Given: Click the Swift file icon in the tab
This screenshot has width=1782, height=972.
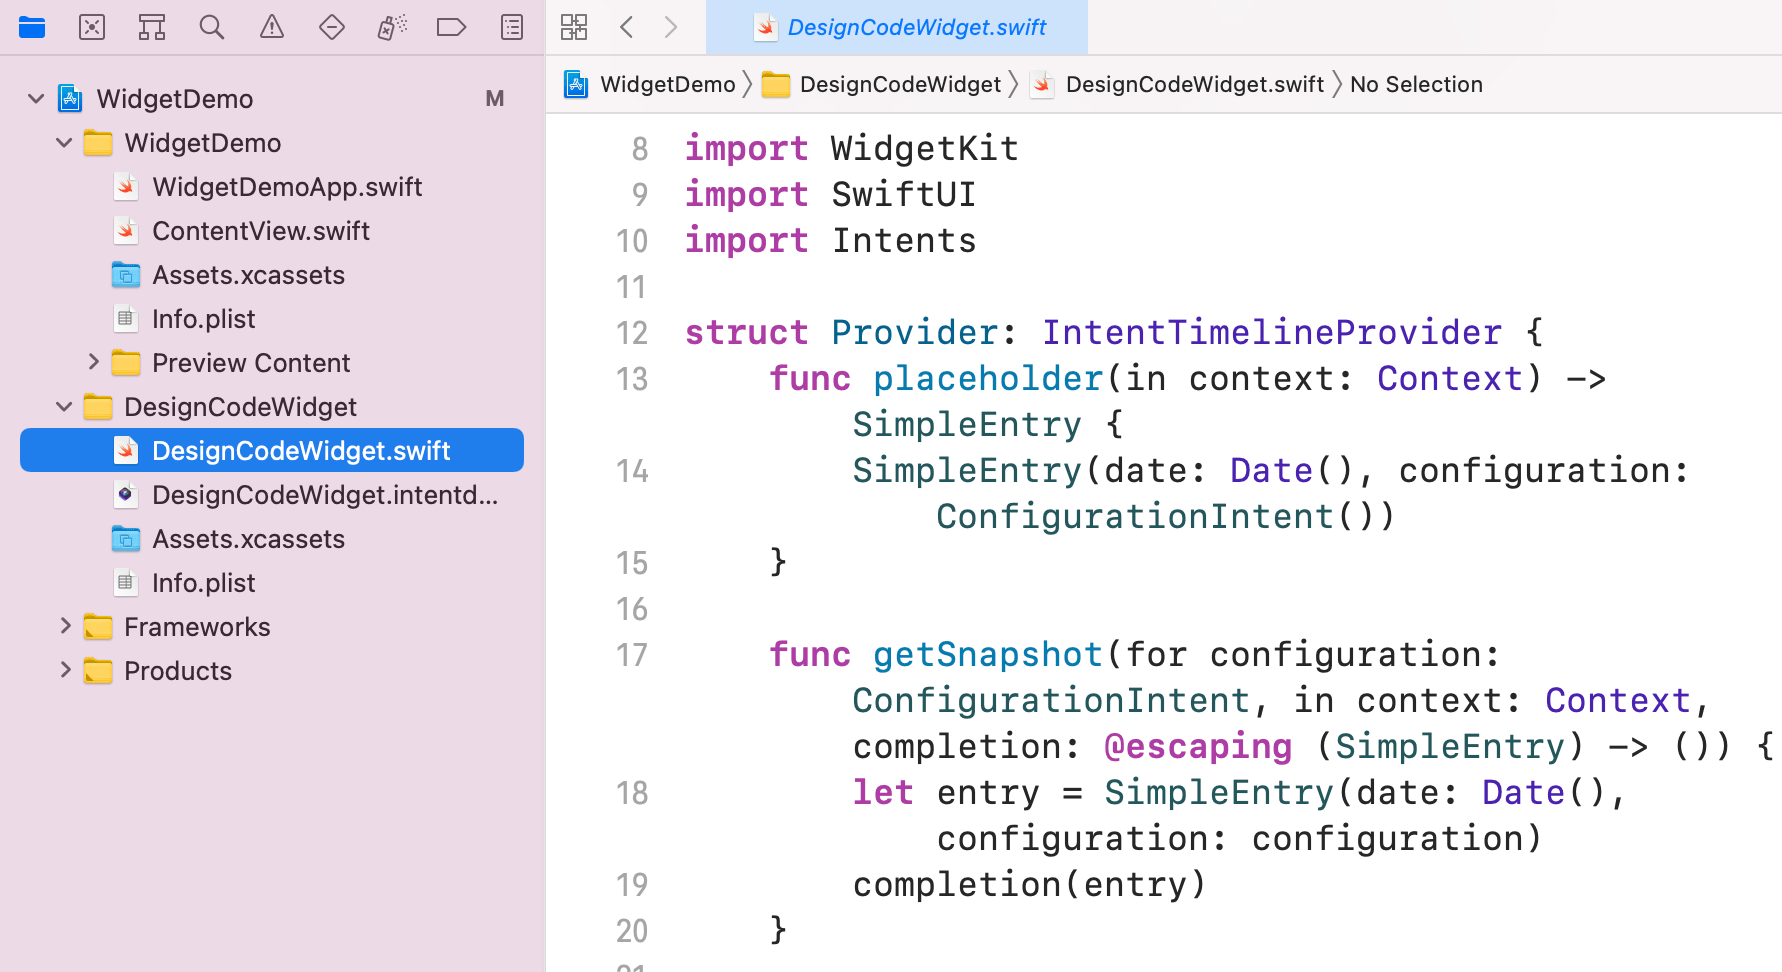Looking at the screenshot, I should (766, 28).
